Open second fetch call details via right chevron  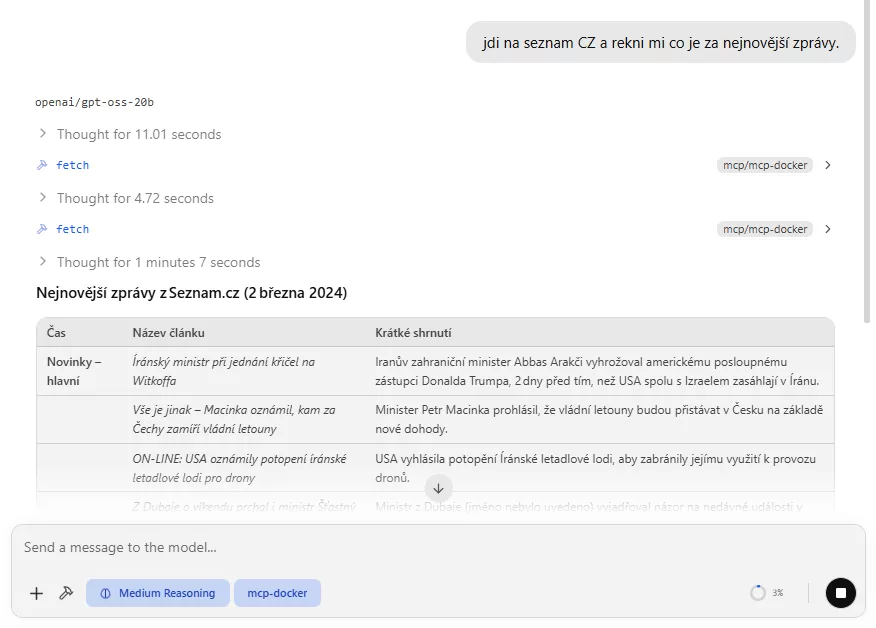click(827, 229)
